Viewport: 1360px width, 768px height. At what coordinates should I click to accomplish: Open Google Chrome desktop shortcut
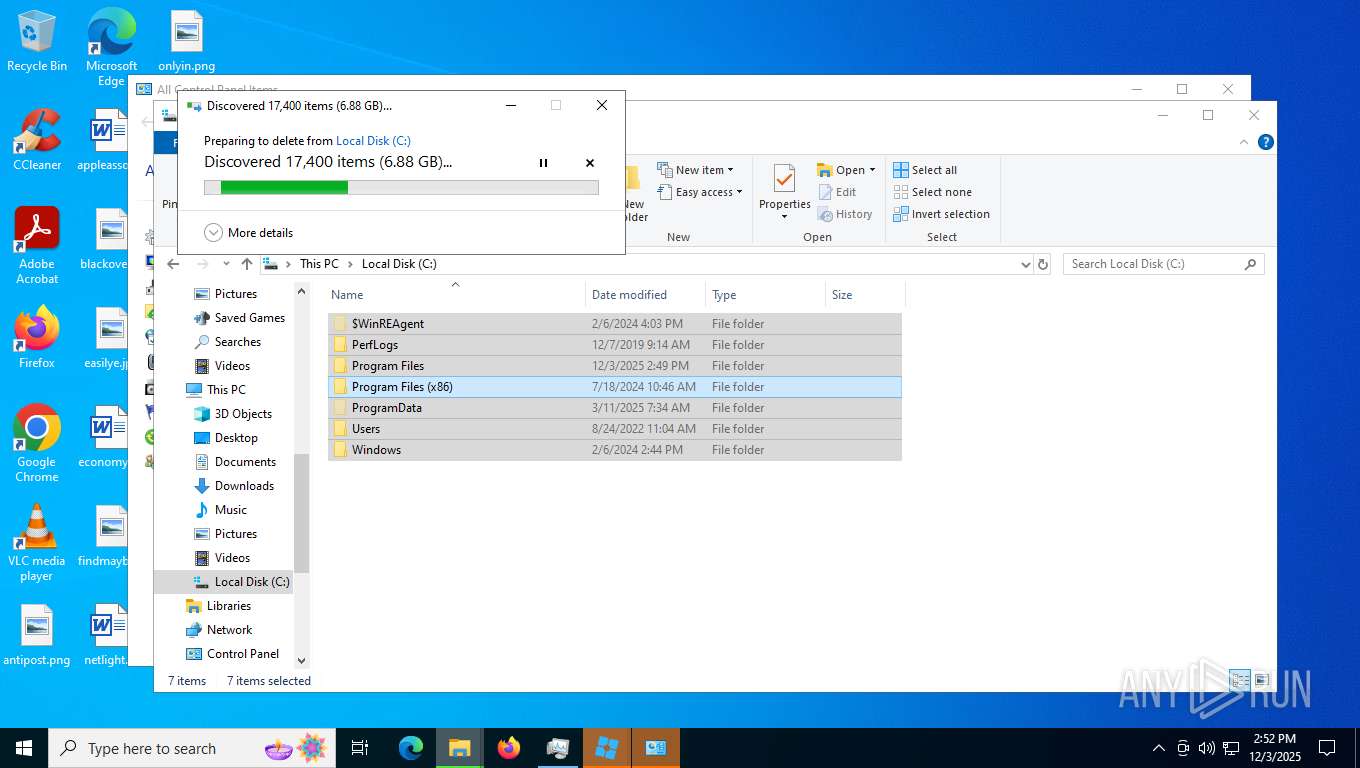click(37, 443)
